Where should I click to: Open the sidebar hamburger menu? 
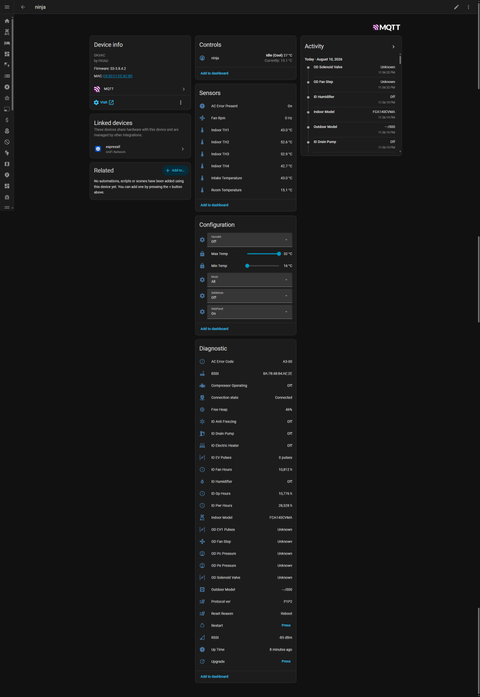click(x=7, y=7)
